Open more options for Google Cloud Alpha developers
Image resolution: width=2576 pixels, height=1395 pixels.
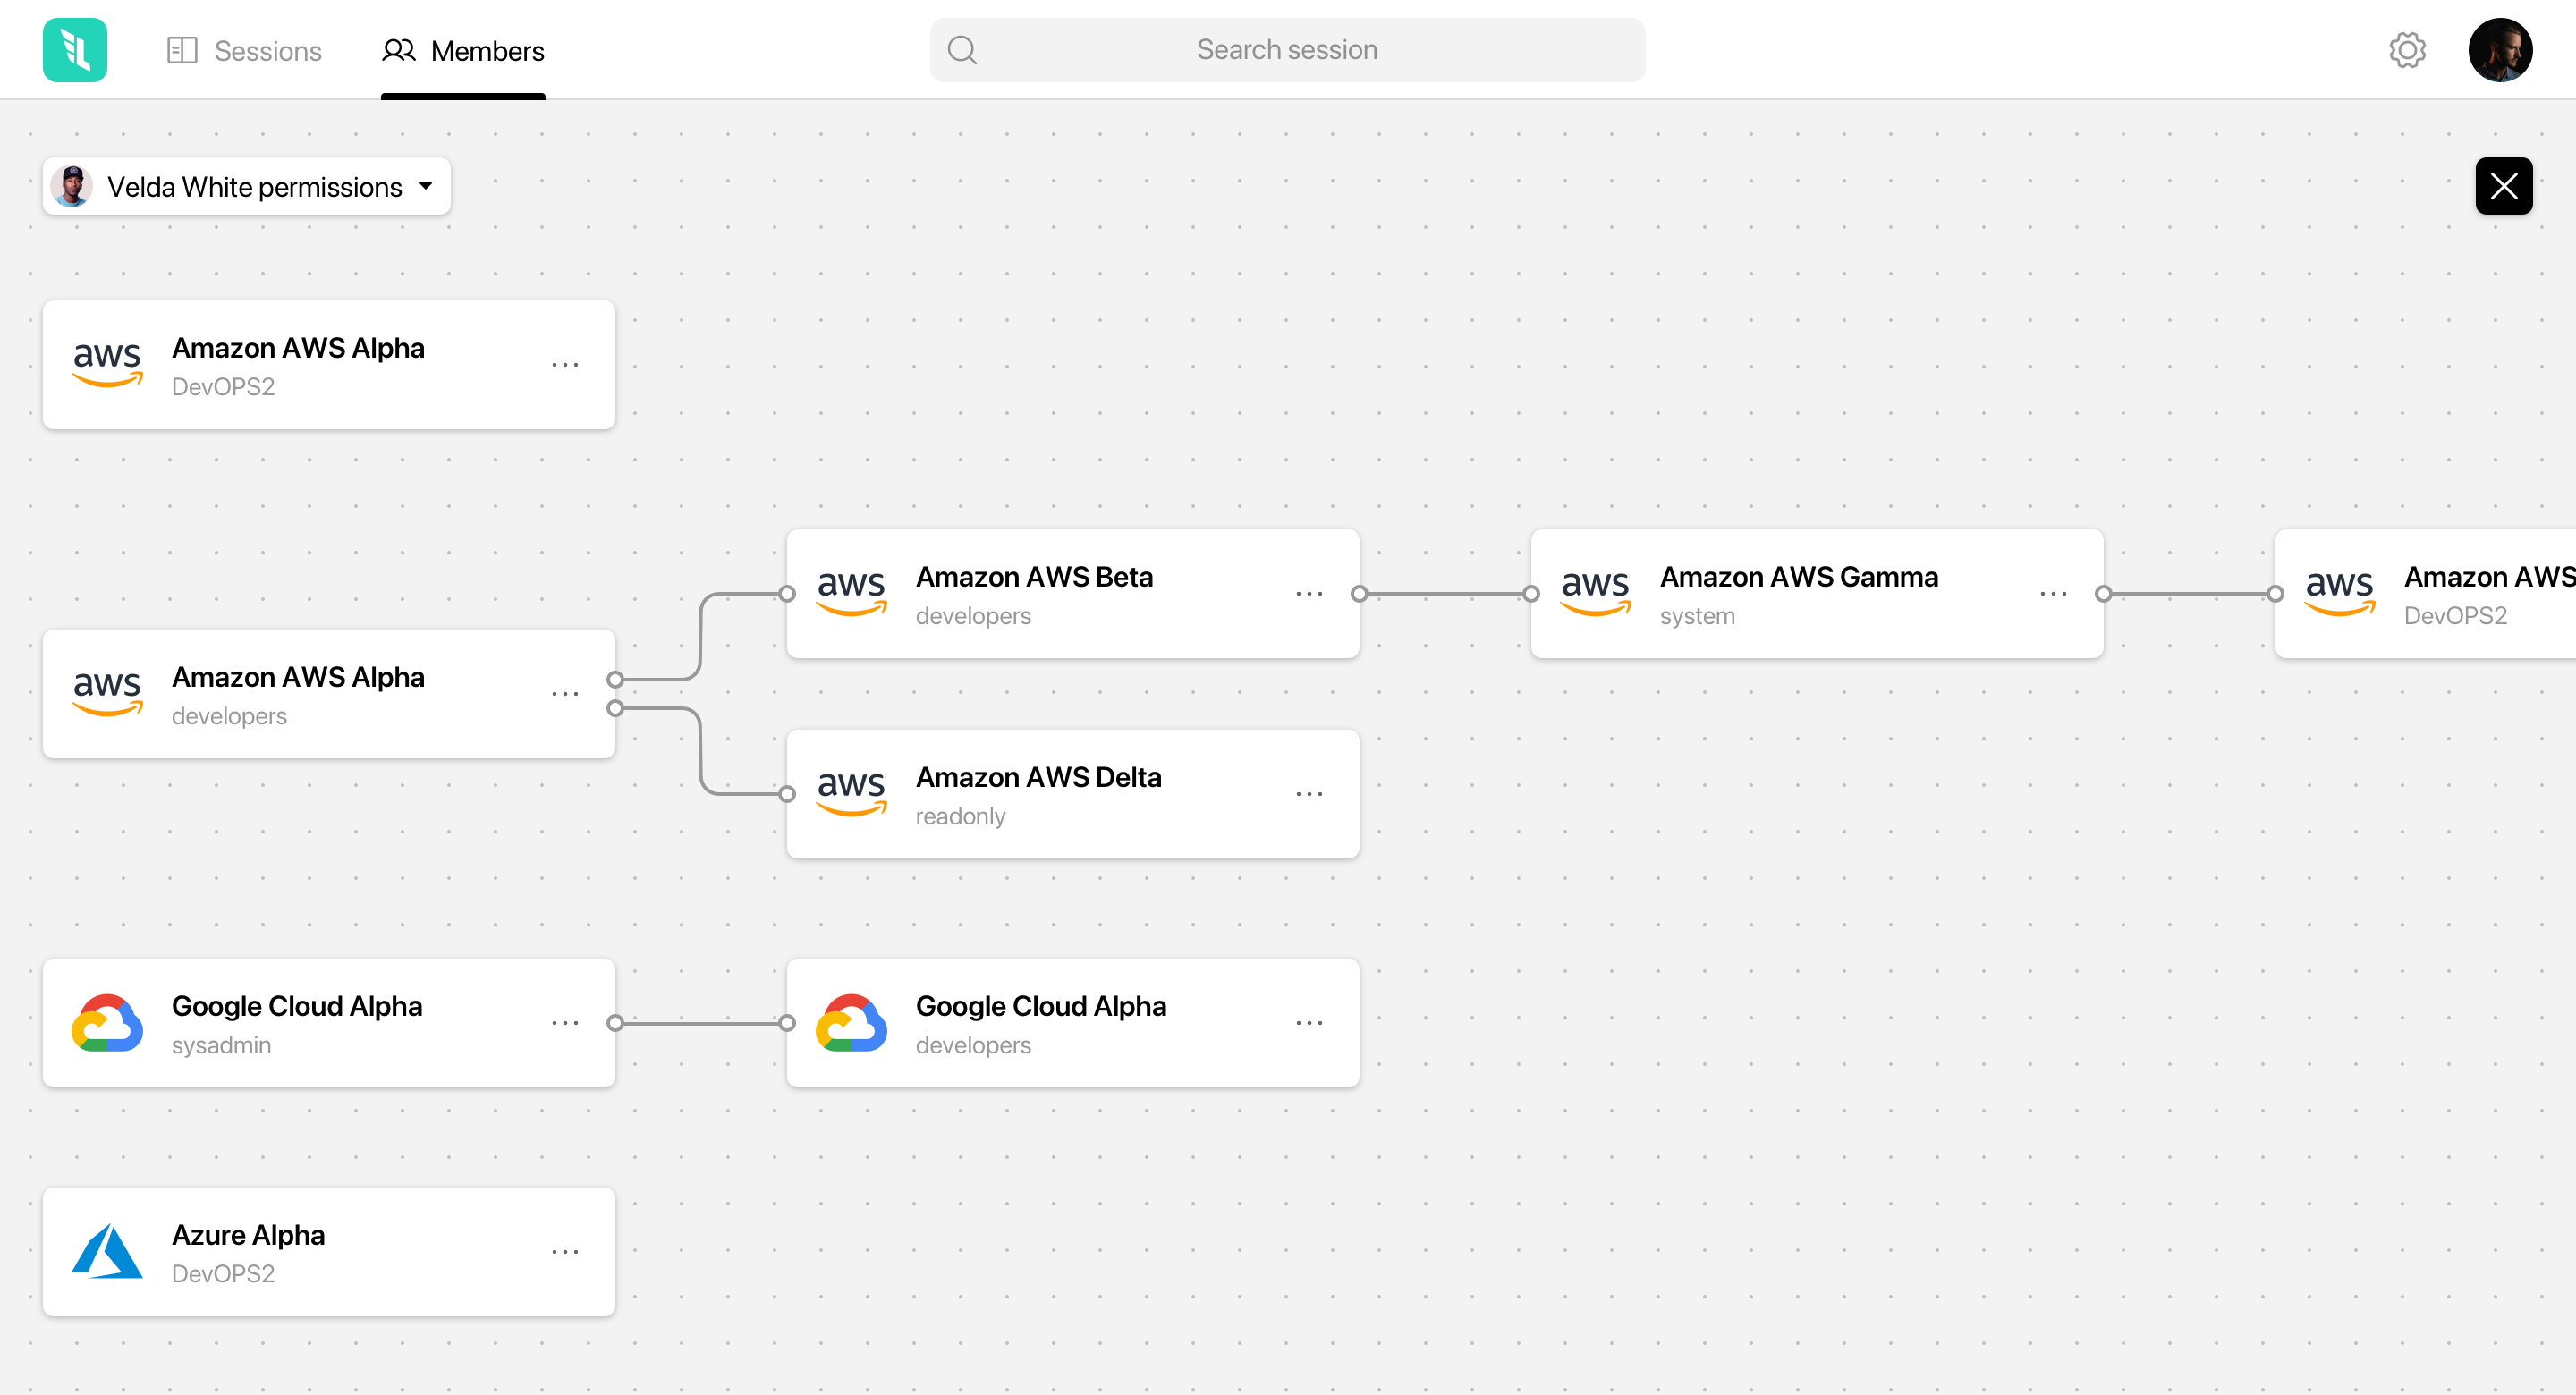click(1309, 1023)
